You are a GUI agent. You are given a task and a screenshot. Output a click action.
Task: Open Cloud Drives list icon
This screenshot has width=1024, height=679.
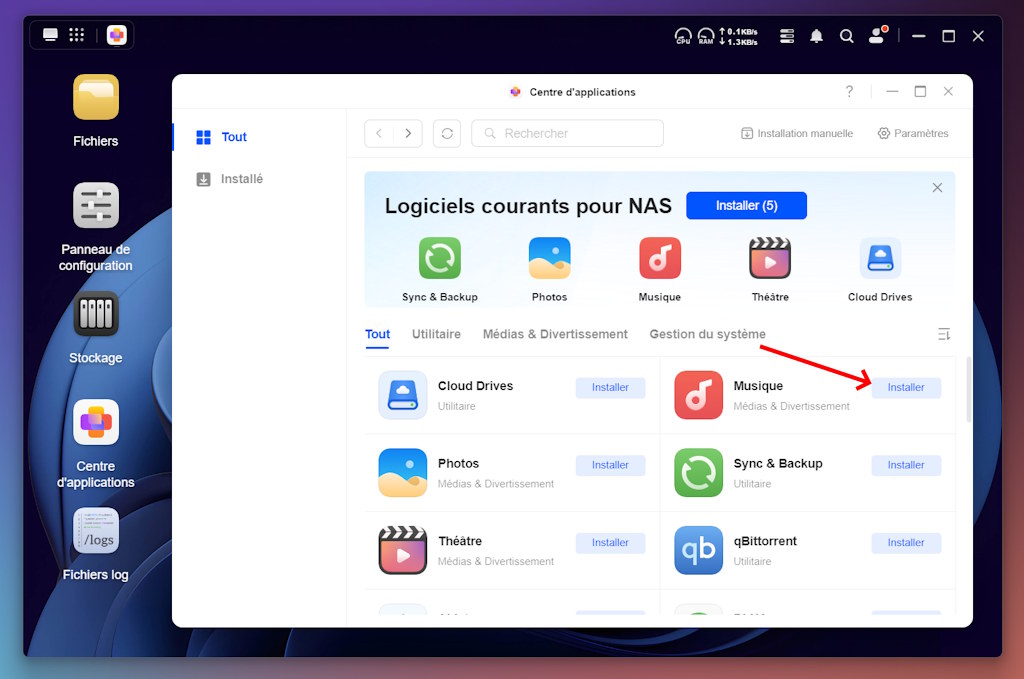pos(403,395)
